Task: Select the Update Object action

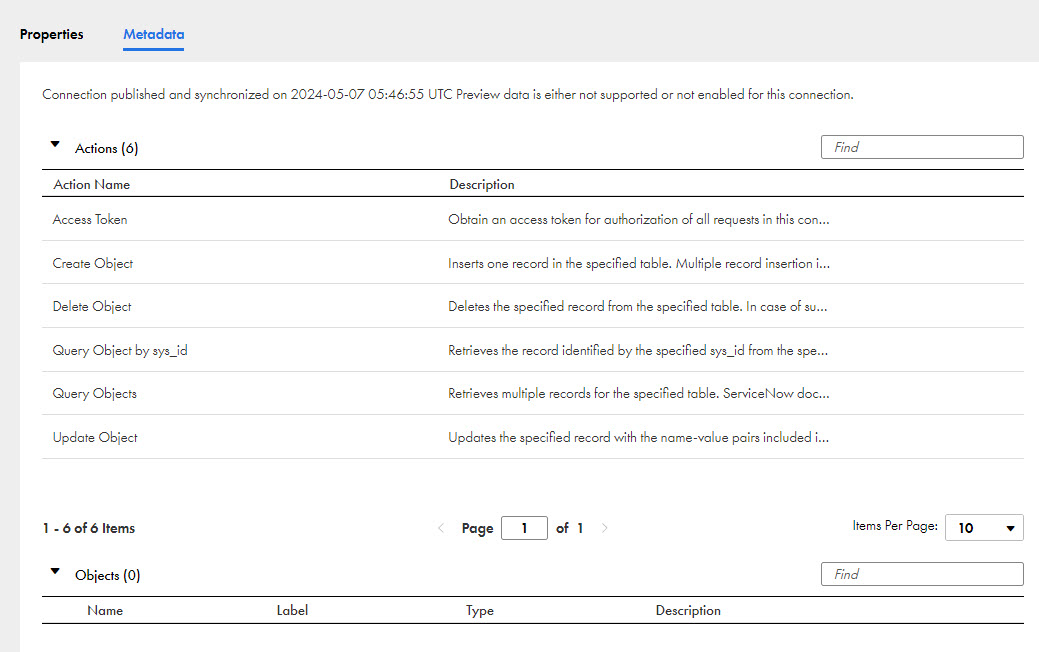Action: [95, 437]
